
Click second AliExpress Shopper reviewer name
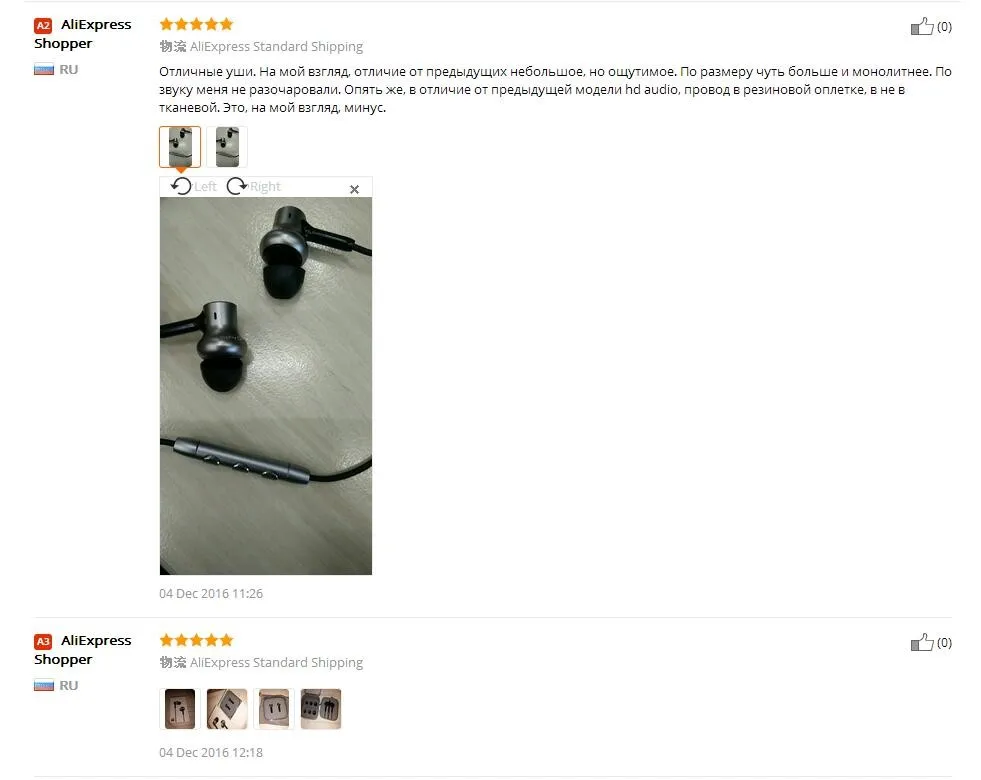click(83, 650)
